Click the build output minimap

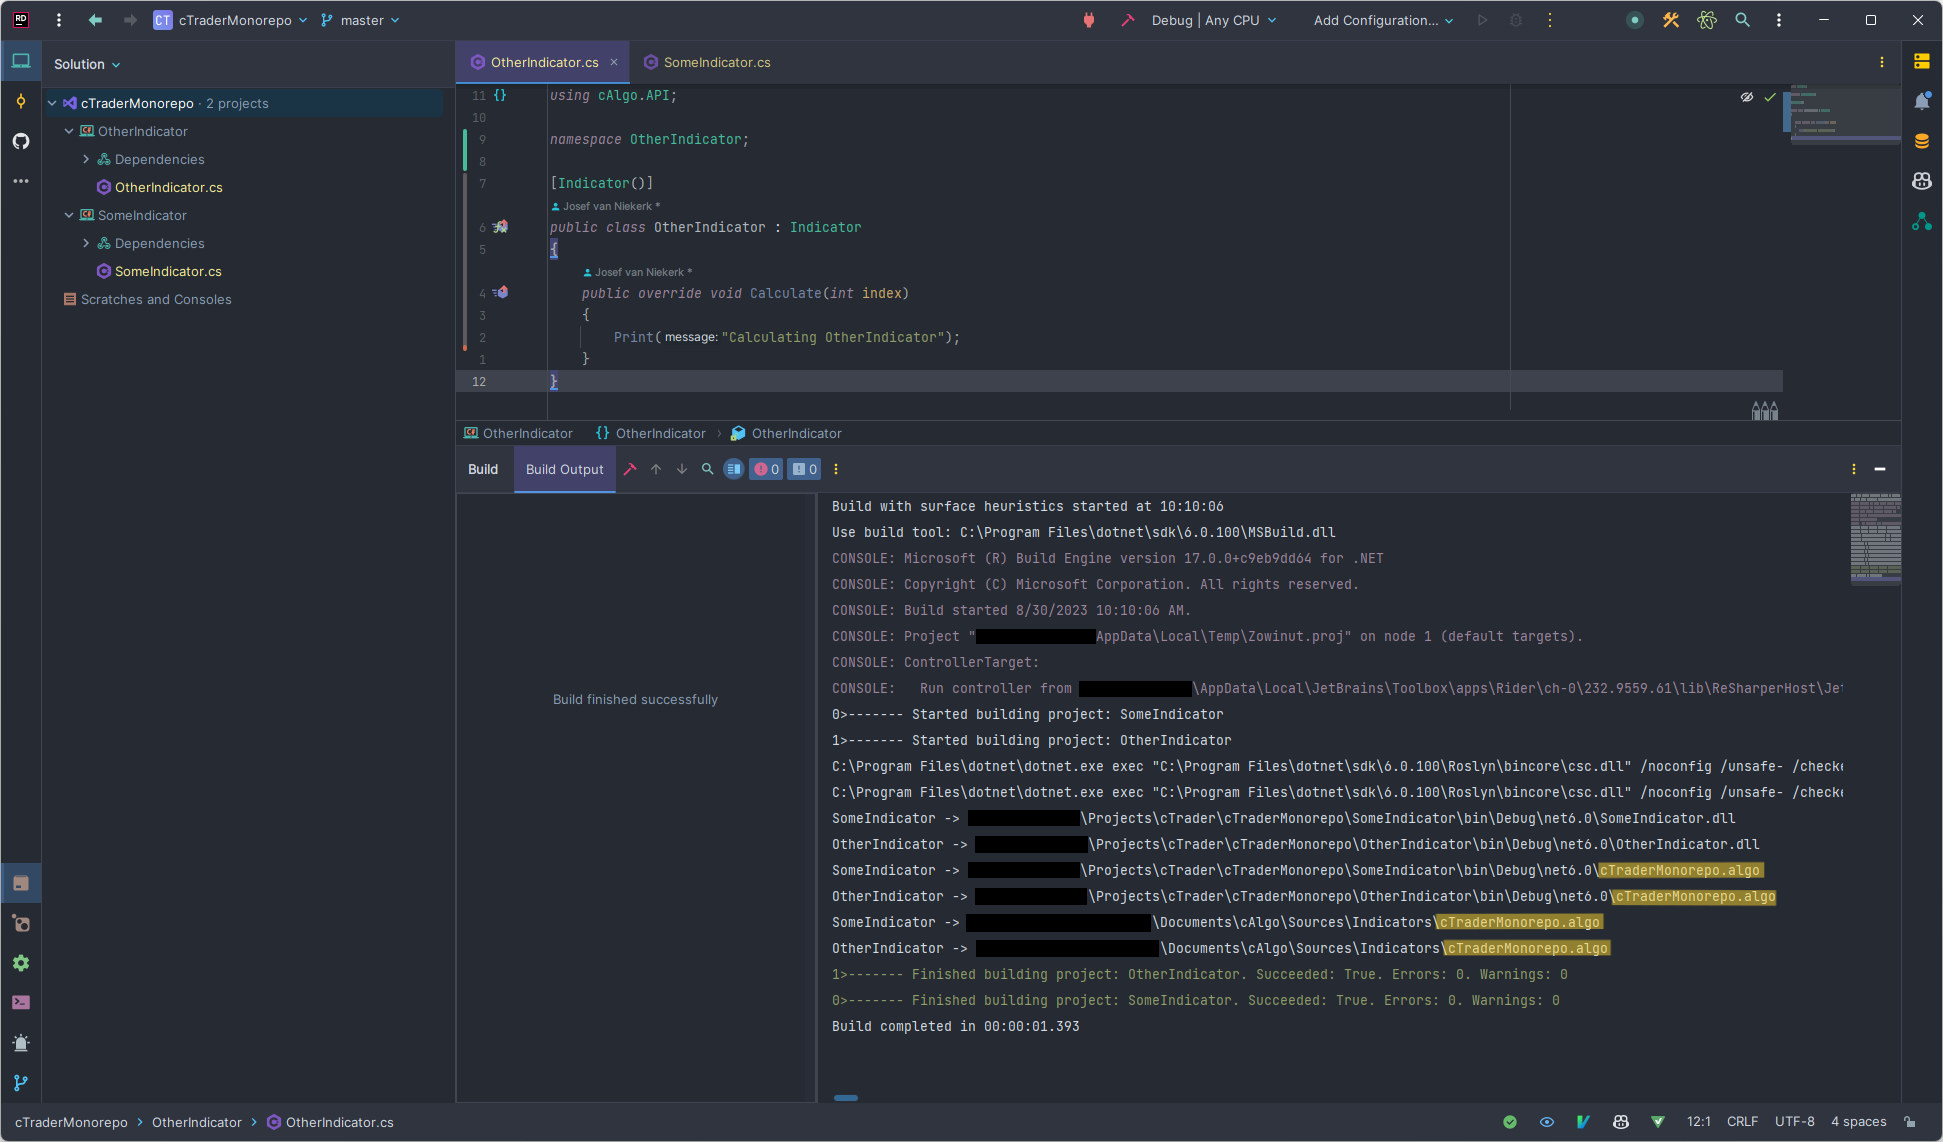point(1876,538)
